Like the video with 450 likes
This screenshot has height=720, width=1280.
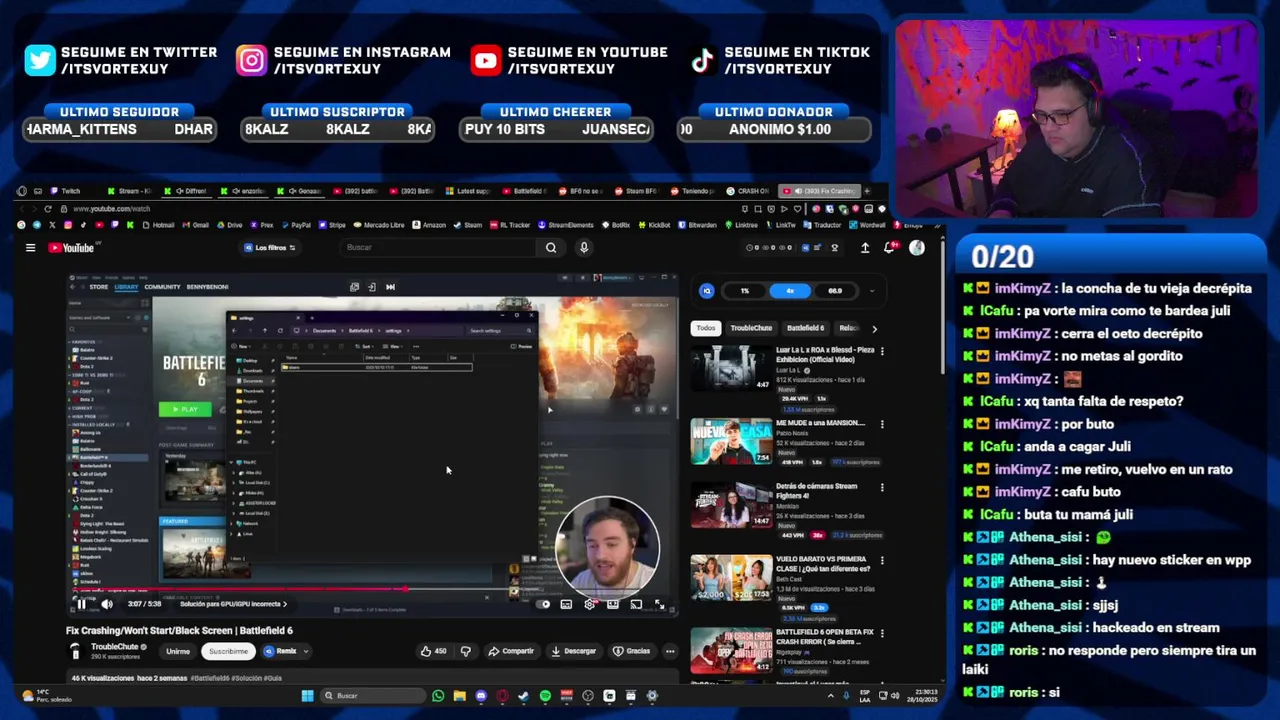(x=434, y=651)
